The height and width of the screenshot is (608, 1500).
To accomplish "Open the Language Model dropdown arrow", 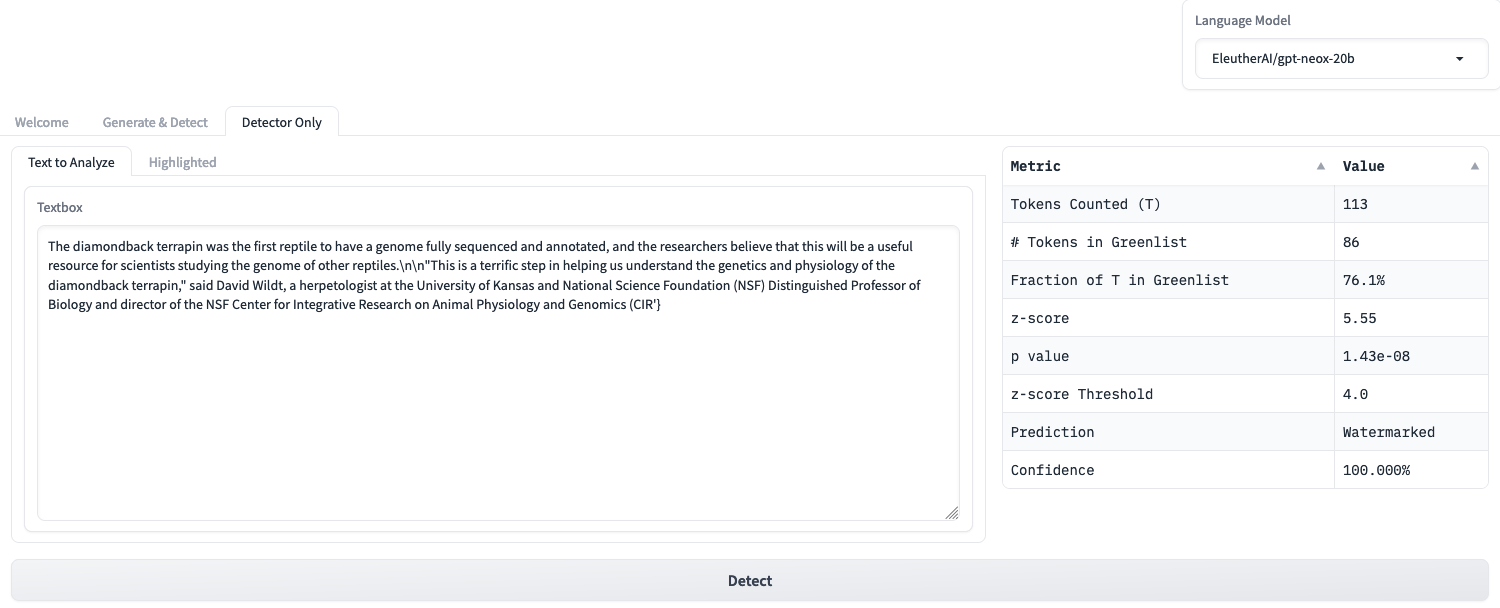I will coord(1459,59).
